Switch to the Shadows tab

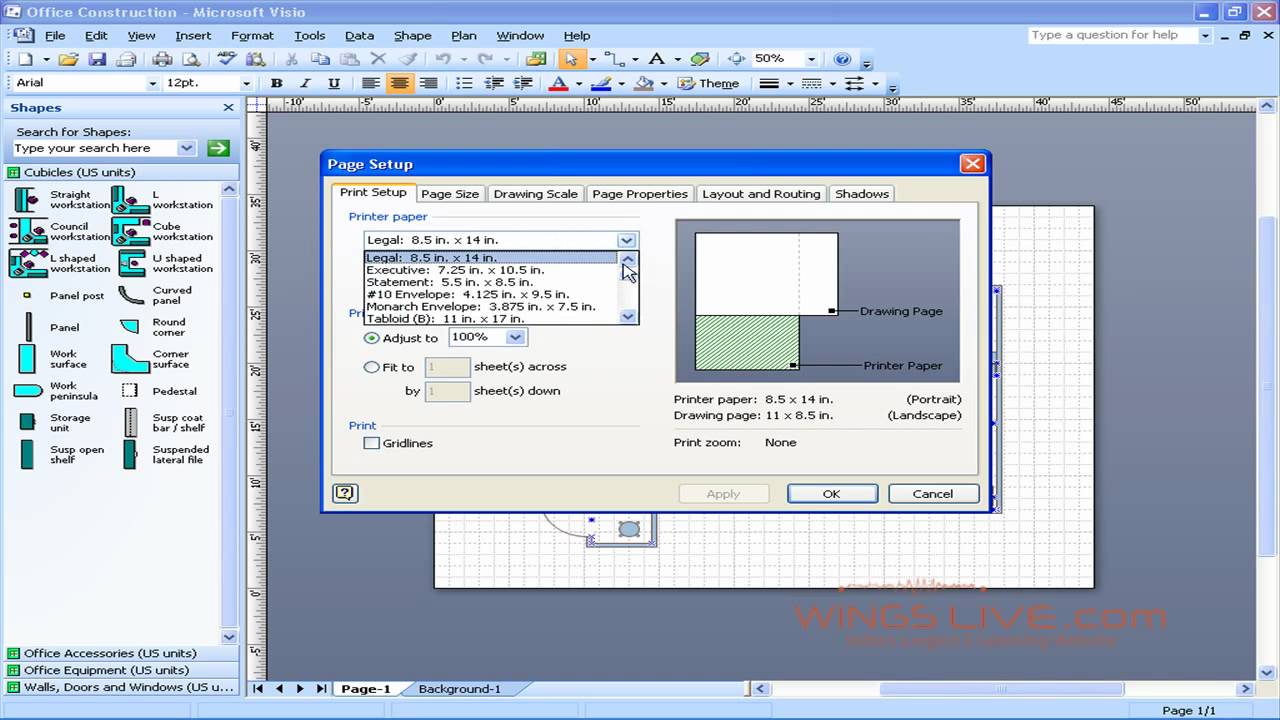click(862, 194)
